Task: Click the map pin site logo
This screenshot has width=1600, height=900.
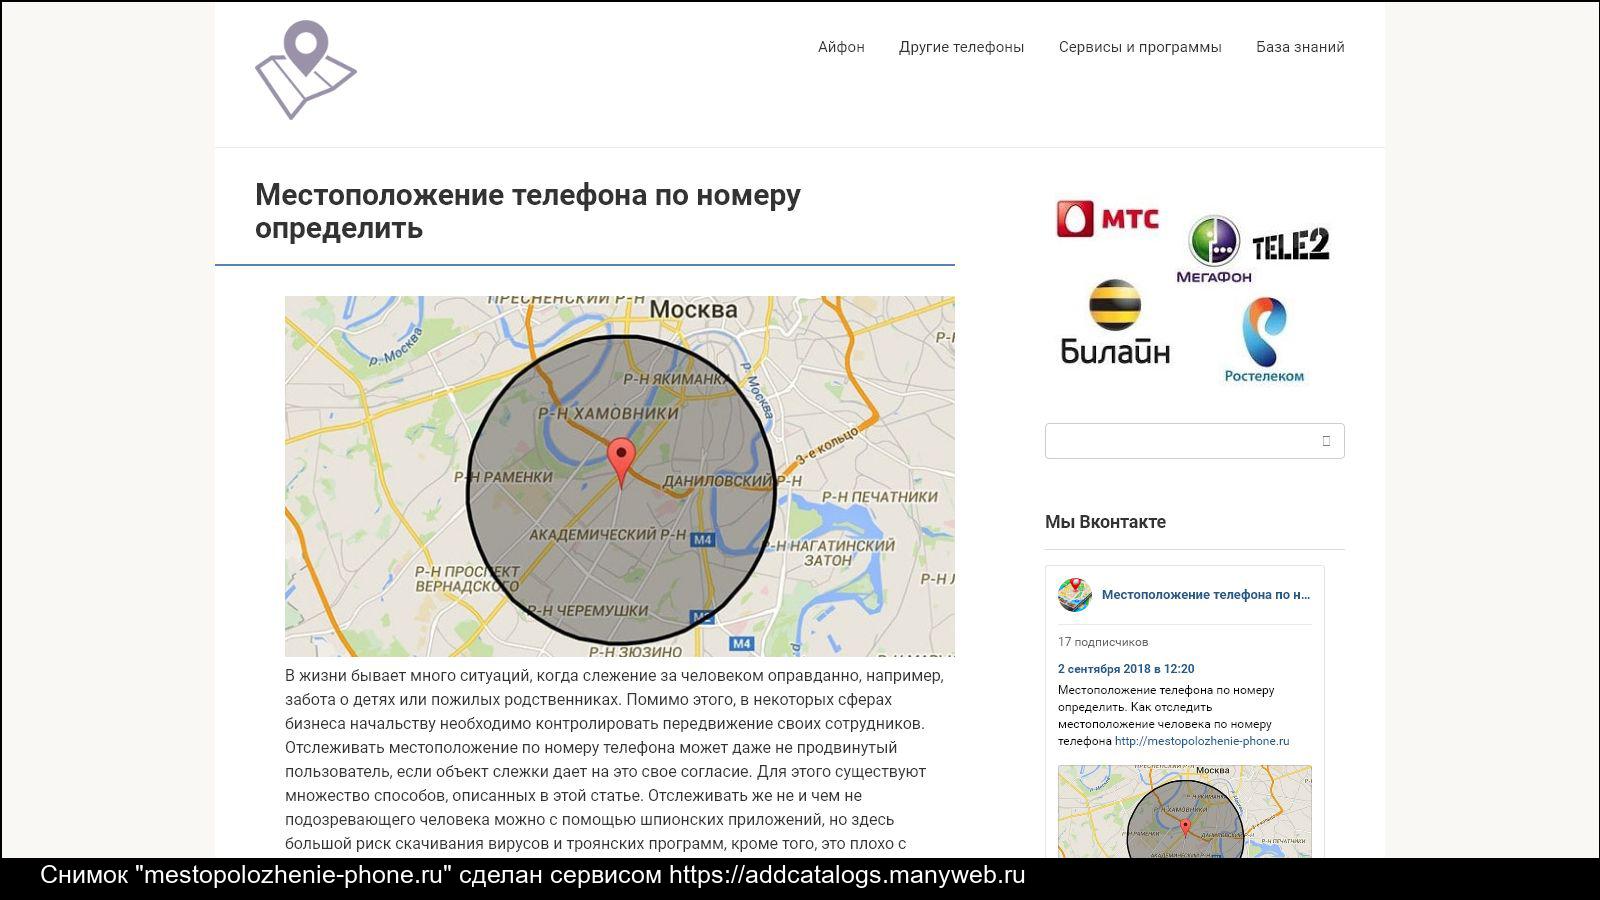Action: pos(305,70)
